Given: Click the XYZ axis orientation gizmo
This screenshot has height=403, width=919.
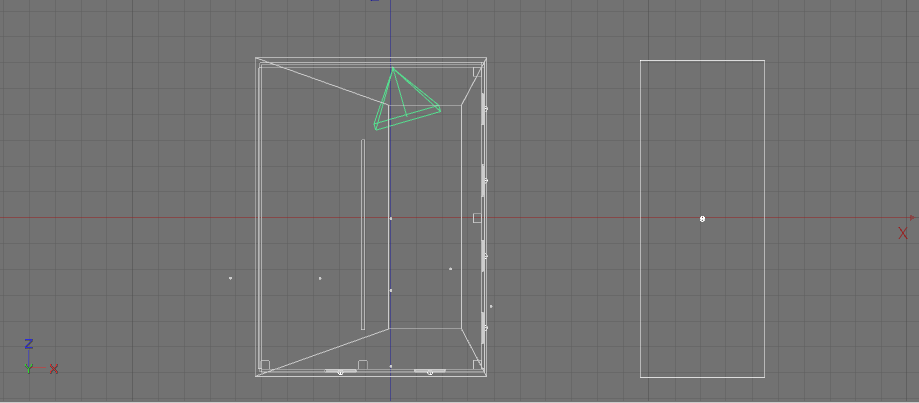Looking at the screenshot, I should (x=41, y=356).
